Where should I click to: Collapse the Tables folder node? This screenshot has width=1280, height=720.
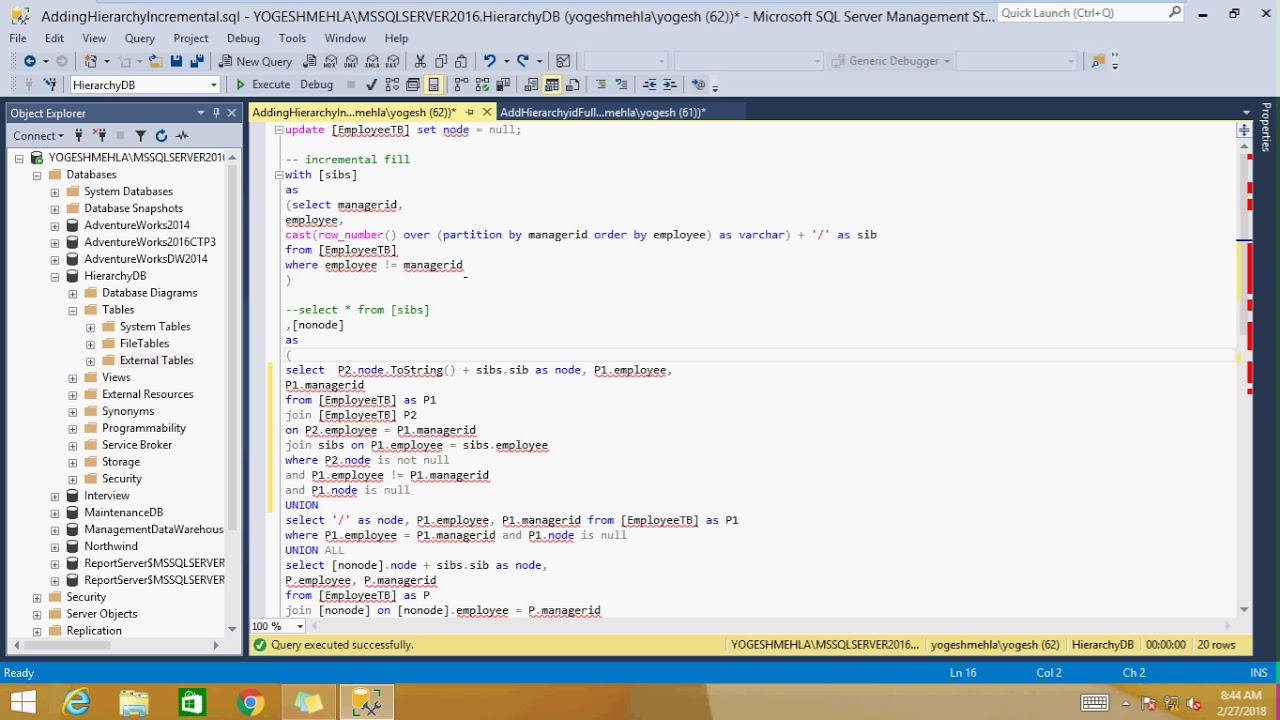click(73, 310)
